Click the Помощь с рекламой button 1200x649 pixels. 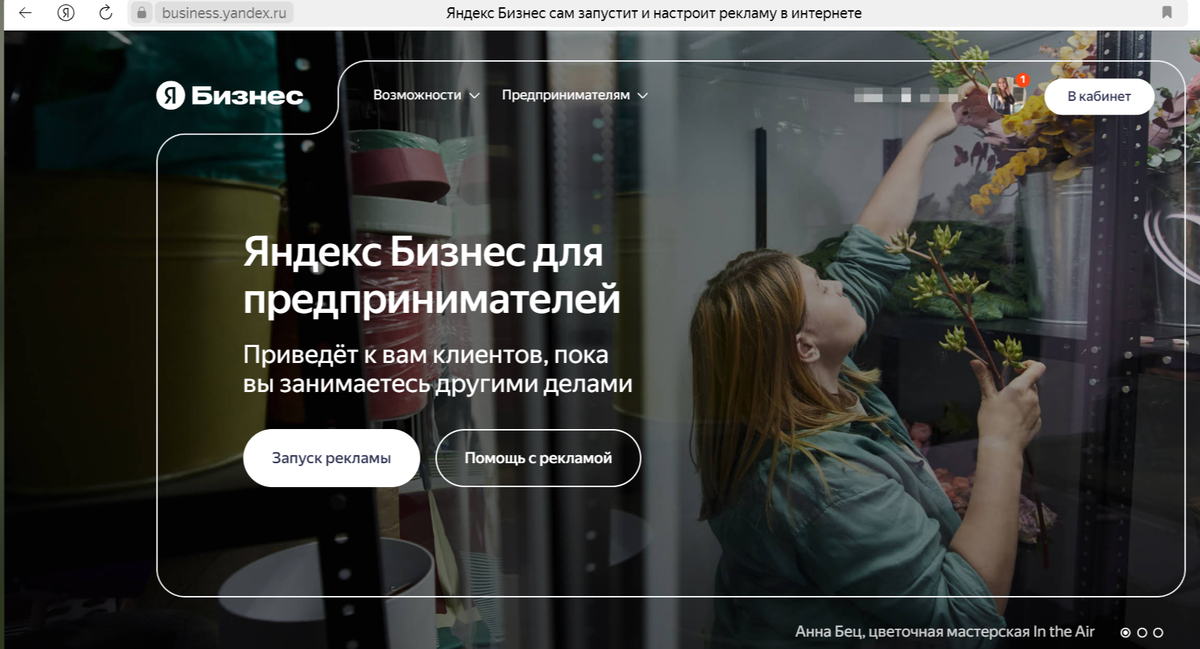(x=538, y=458)
